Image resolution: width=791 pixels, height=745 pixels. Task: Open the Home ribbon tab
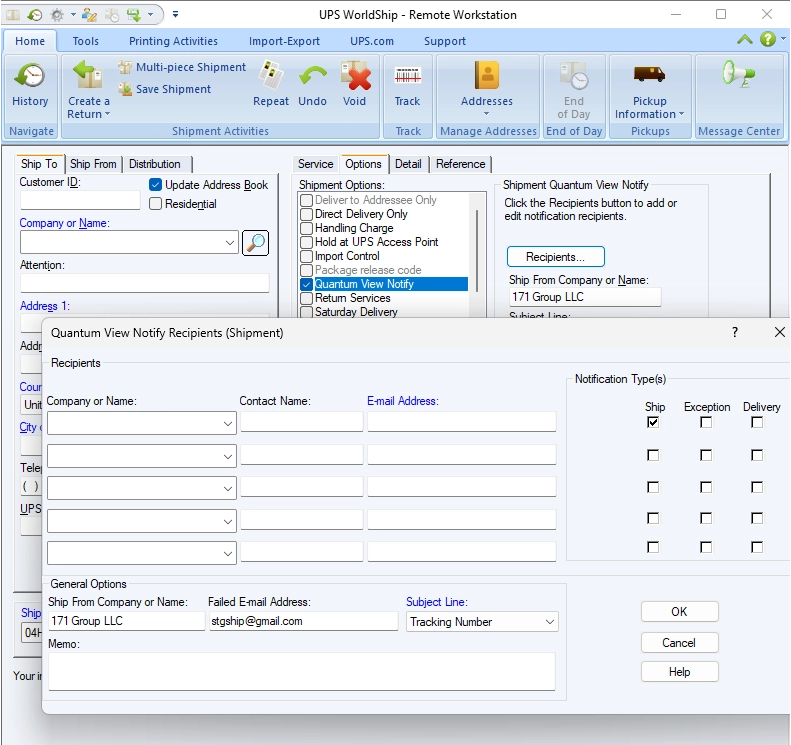(x=30, y=41)
